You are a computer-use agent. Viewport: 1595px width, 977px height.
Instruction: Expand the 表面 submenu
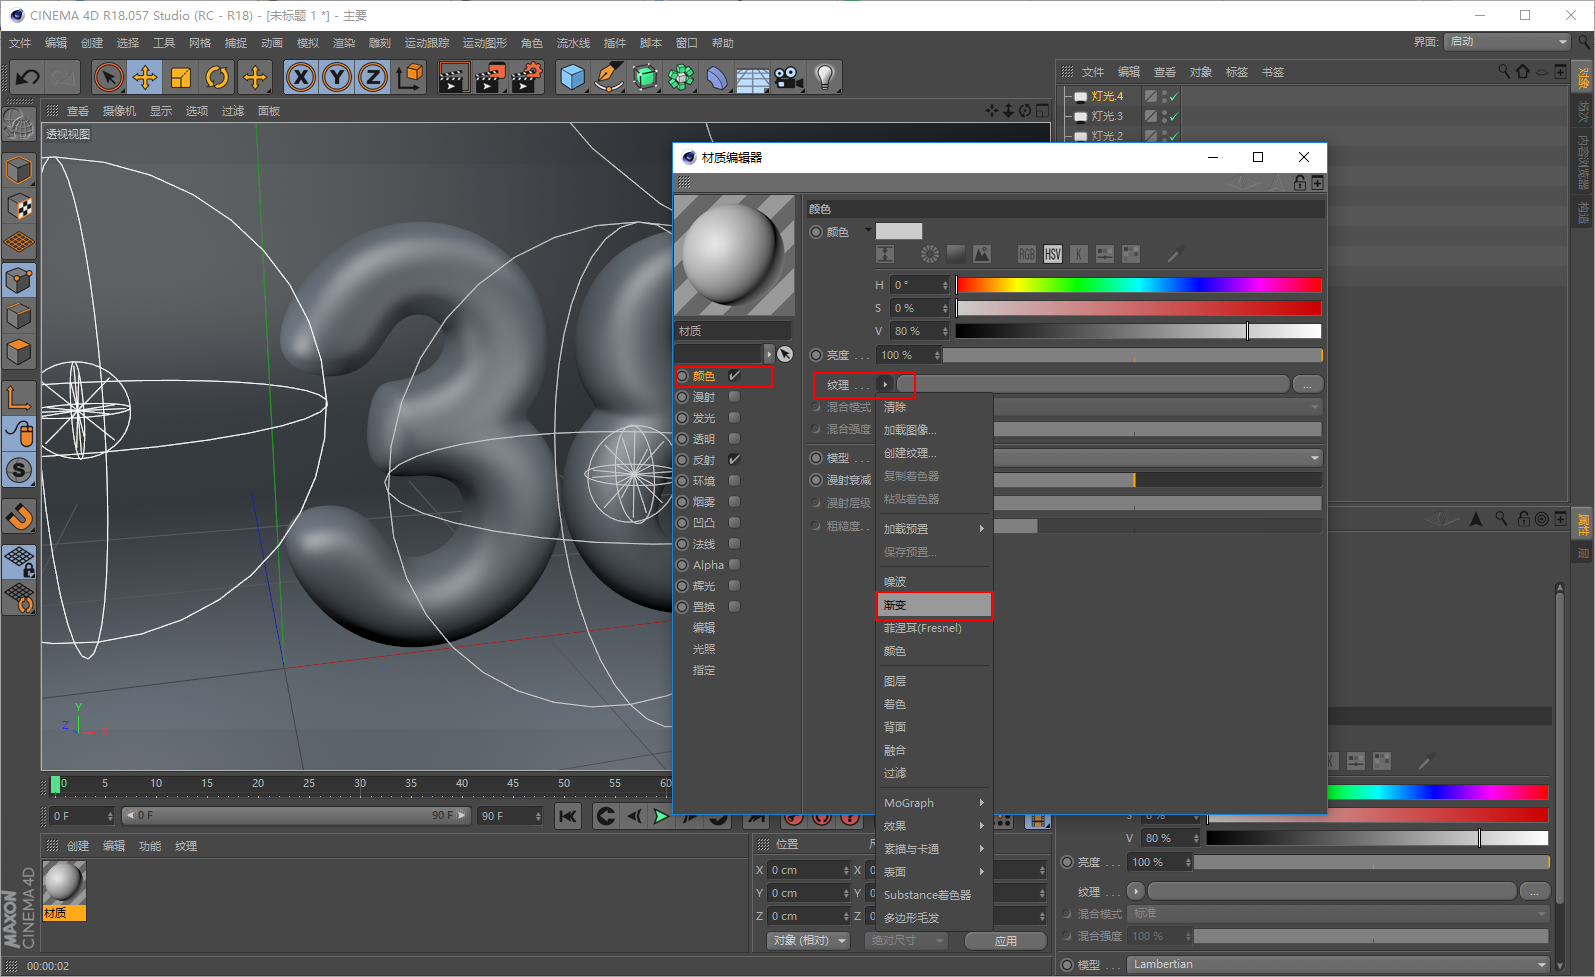(x=934, y=872)
